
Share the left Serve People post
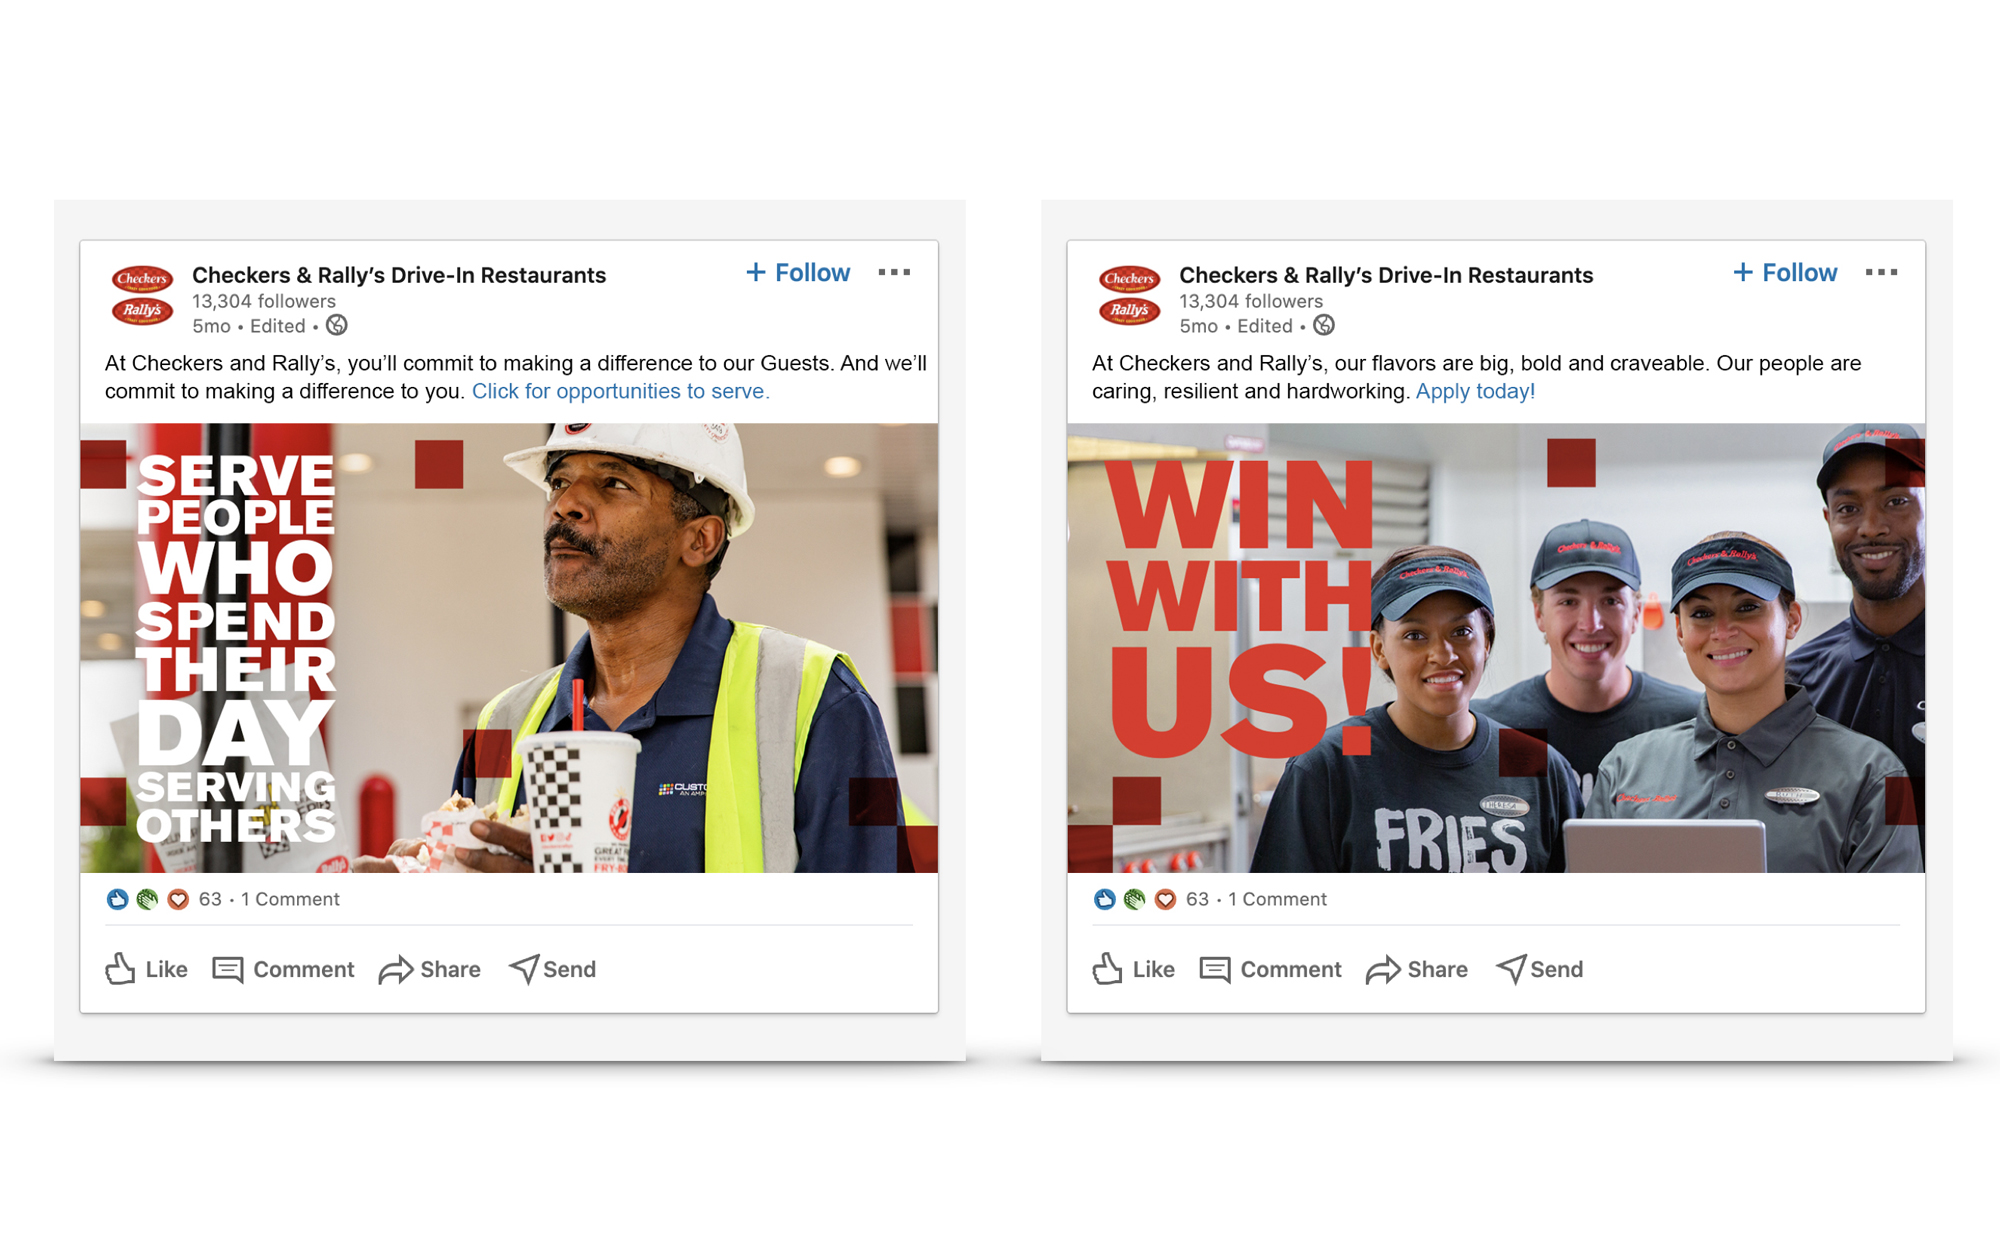point(429,969)
